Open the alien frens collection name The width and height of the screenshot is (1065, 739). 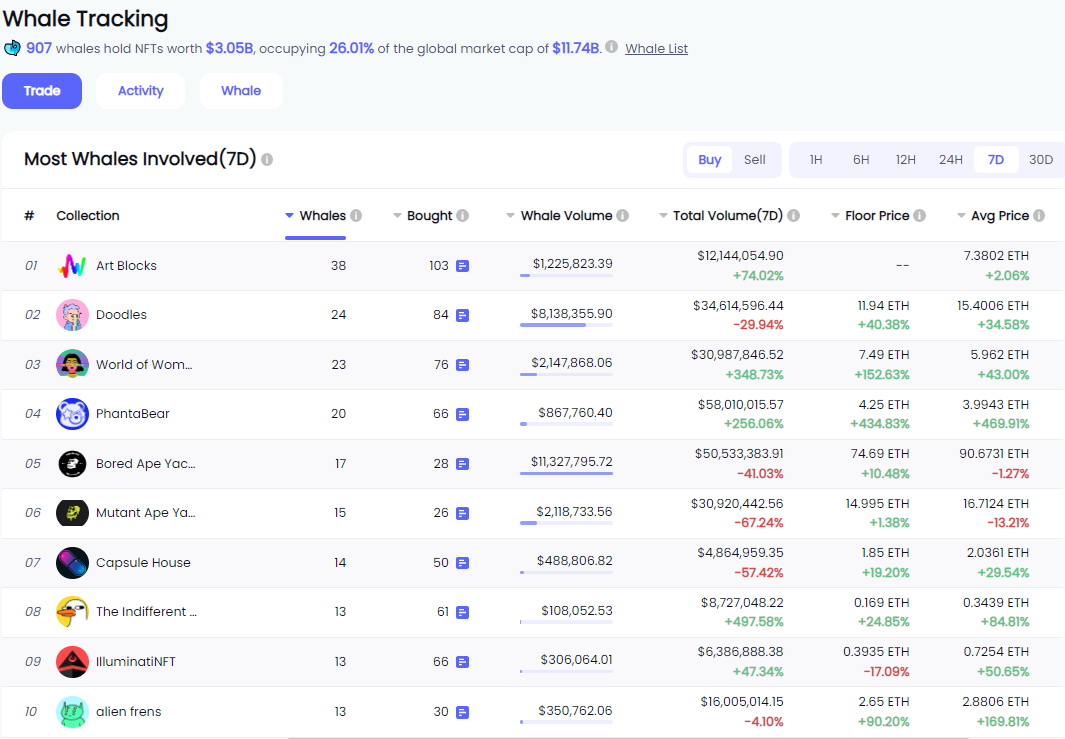click(x=128, y=711)
